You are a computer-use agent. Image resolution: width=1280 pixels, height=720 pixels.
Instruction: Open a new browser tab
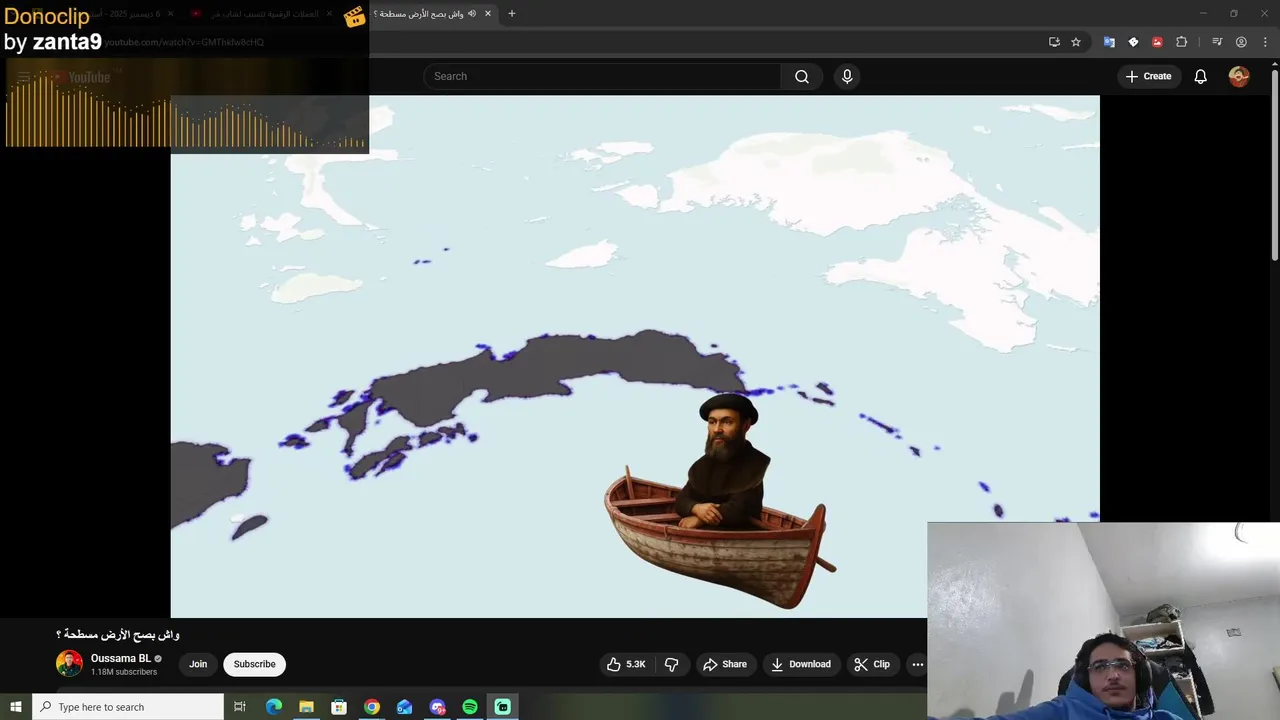coord(512,14)
